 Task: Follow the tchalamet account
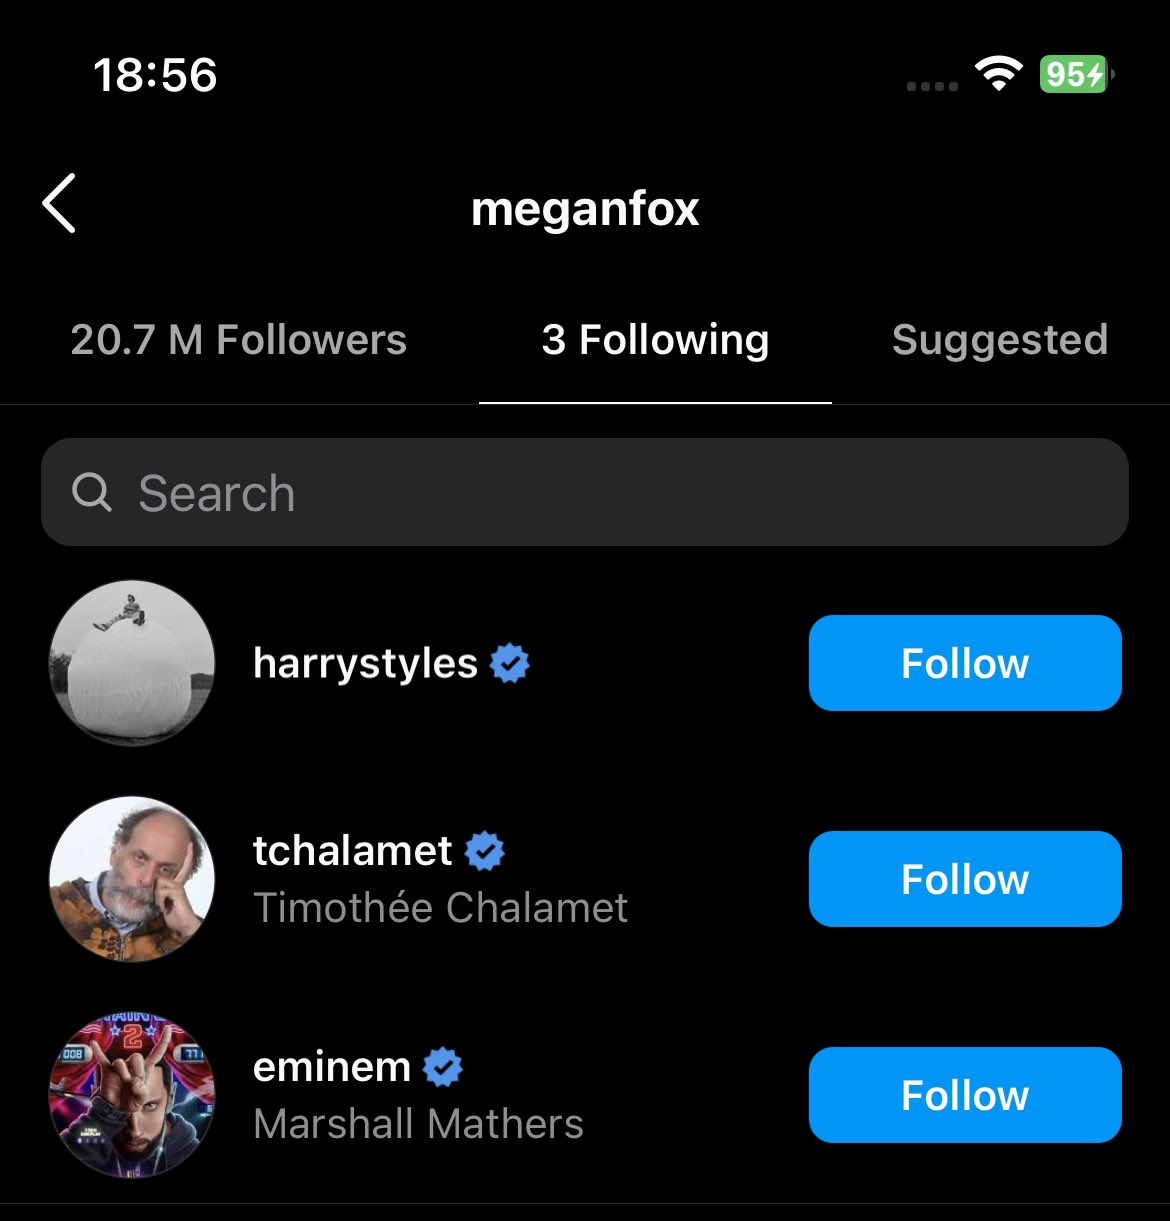click(965, 879)
